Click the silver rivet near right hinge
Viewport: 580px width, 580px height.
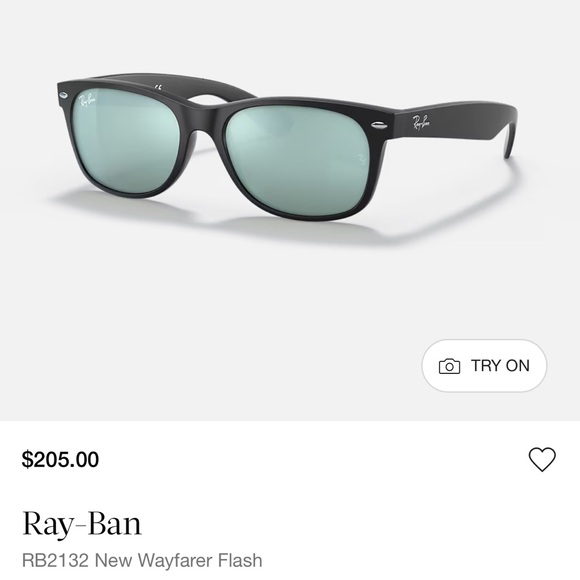tap(379, 125)
